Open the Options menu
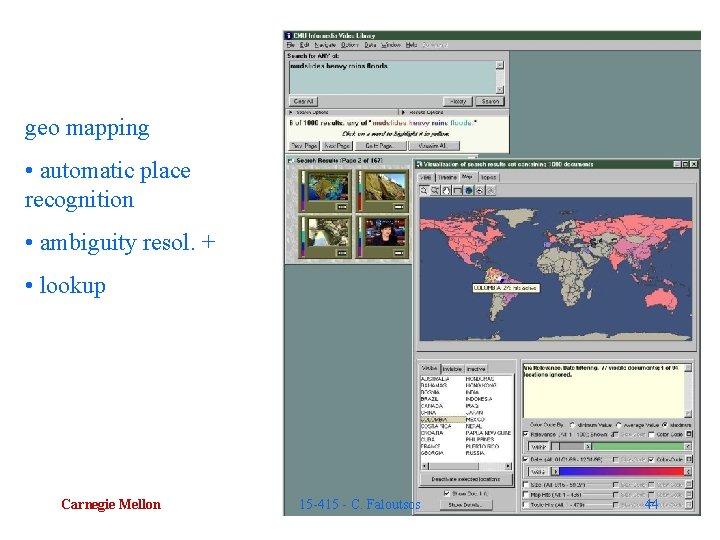Viewport: 720px width, 540px height. pyautogui.click(x=349, y=45)
